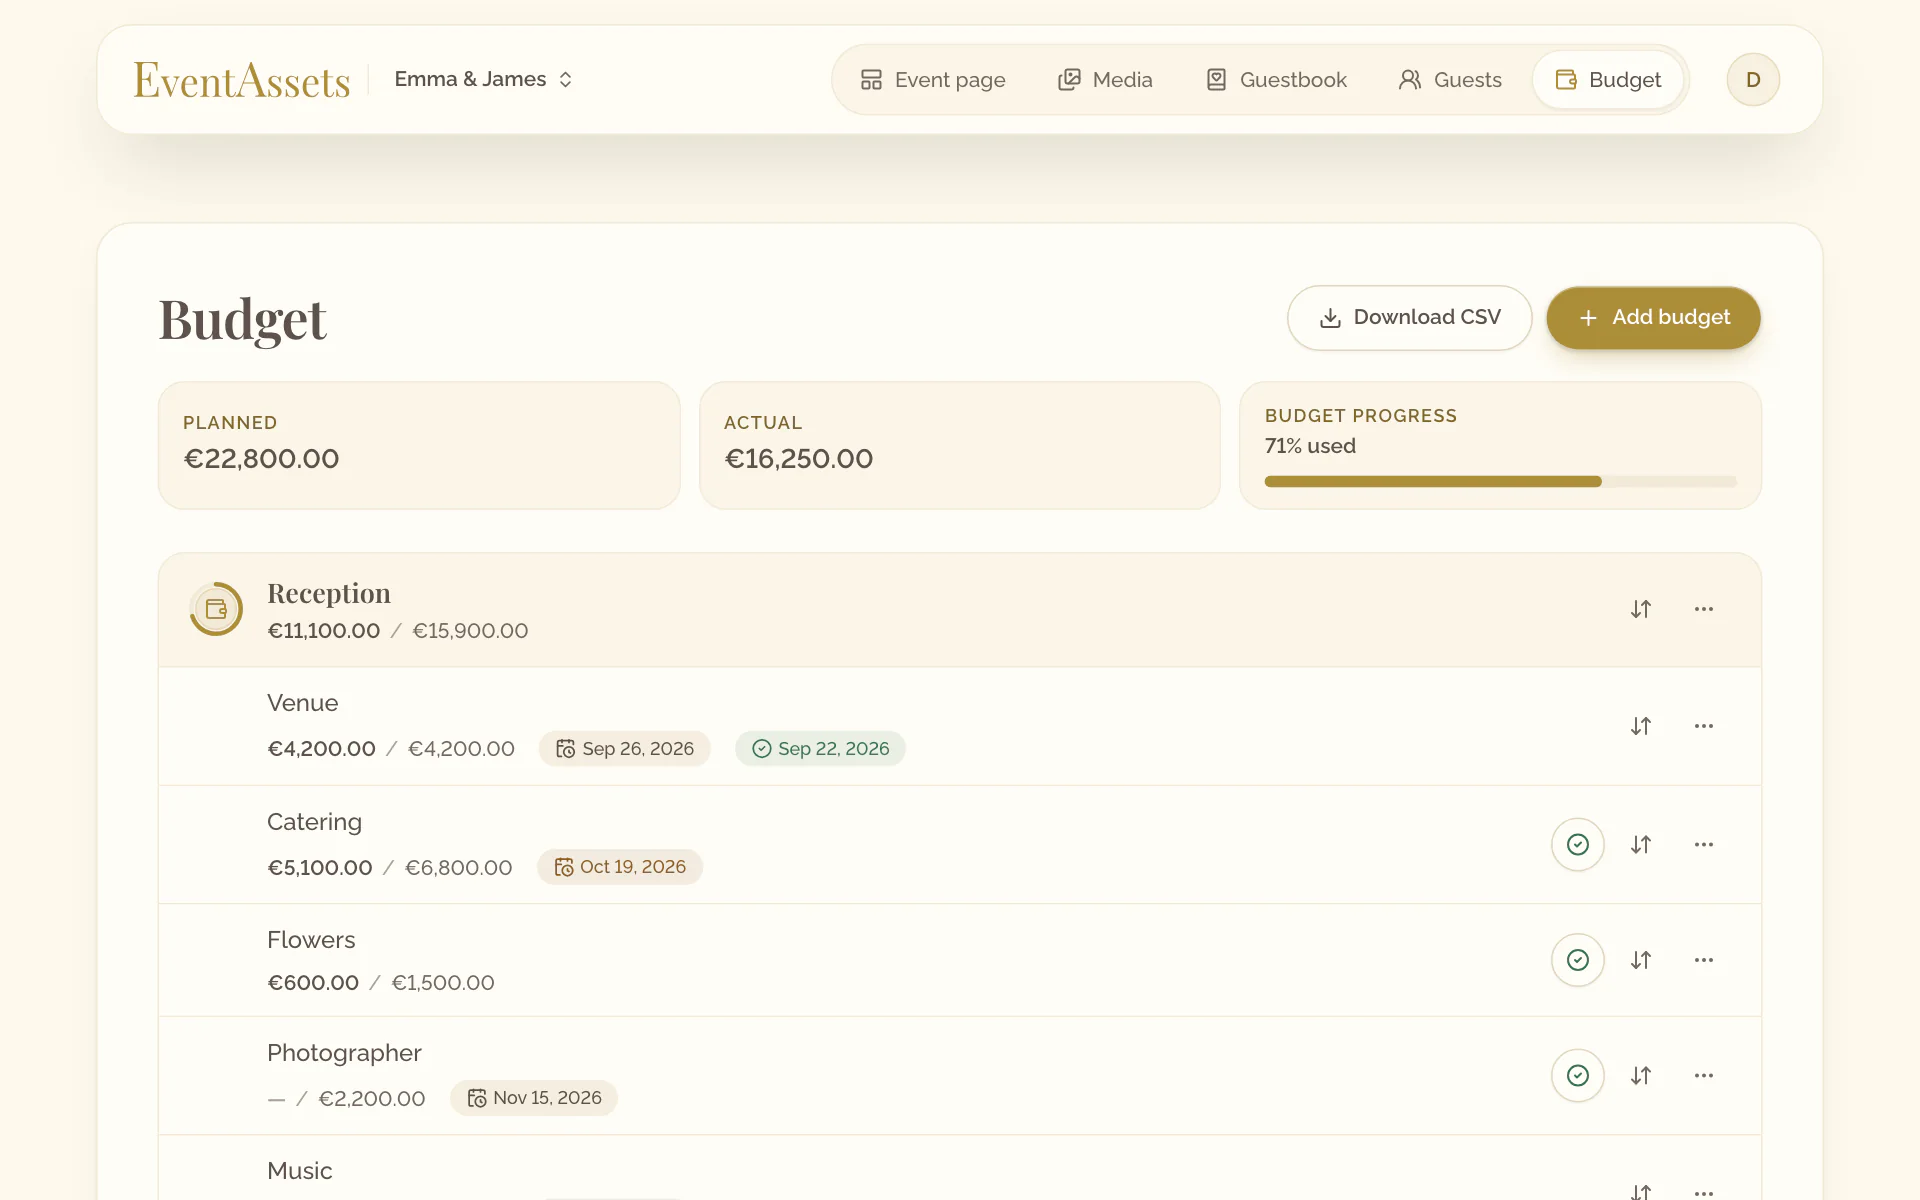Go to the Event page tab
Screen dimensions: 1920x1200
click(933, 80)
